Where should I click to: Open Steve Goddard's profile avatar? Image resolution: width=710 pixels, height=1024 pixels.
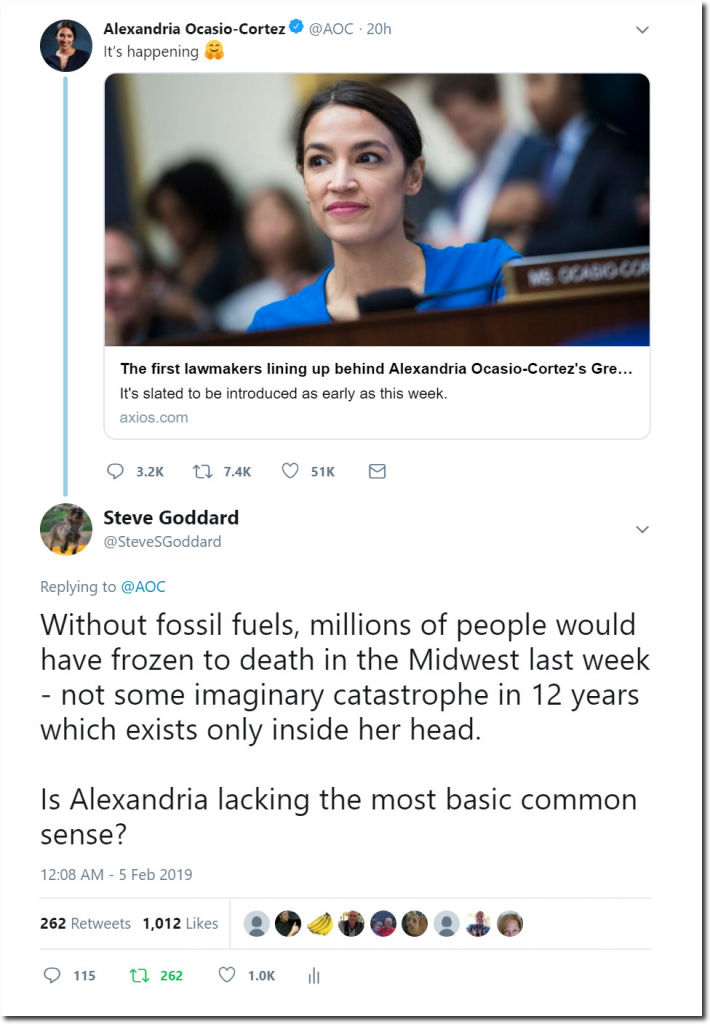click(x=65, y=529)
